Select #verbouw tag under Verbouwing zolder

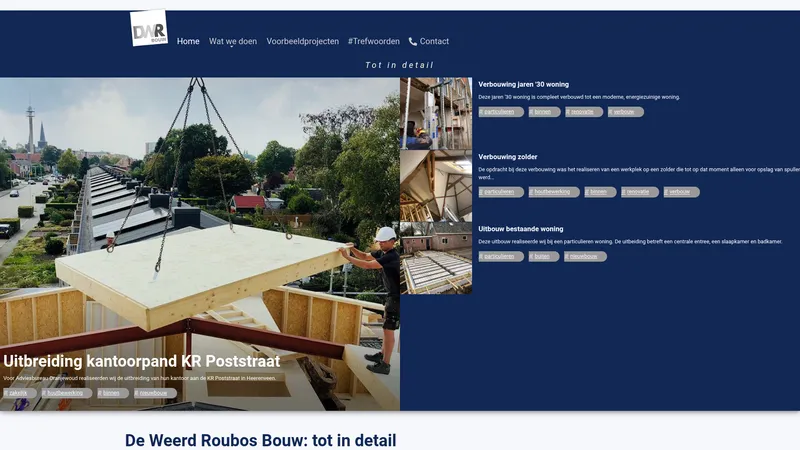click(681, 192)
